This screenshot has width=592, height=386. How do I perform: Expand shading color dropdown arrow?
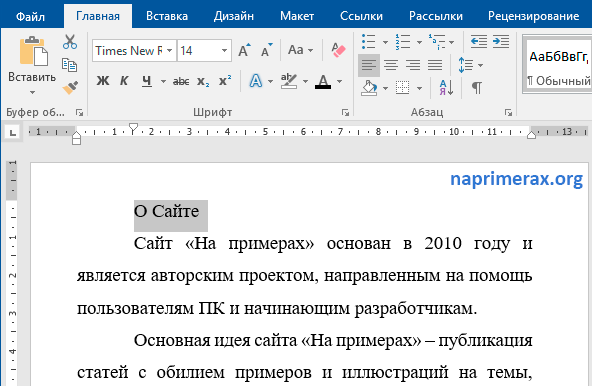[x=385, y=88]
